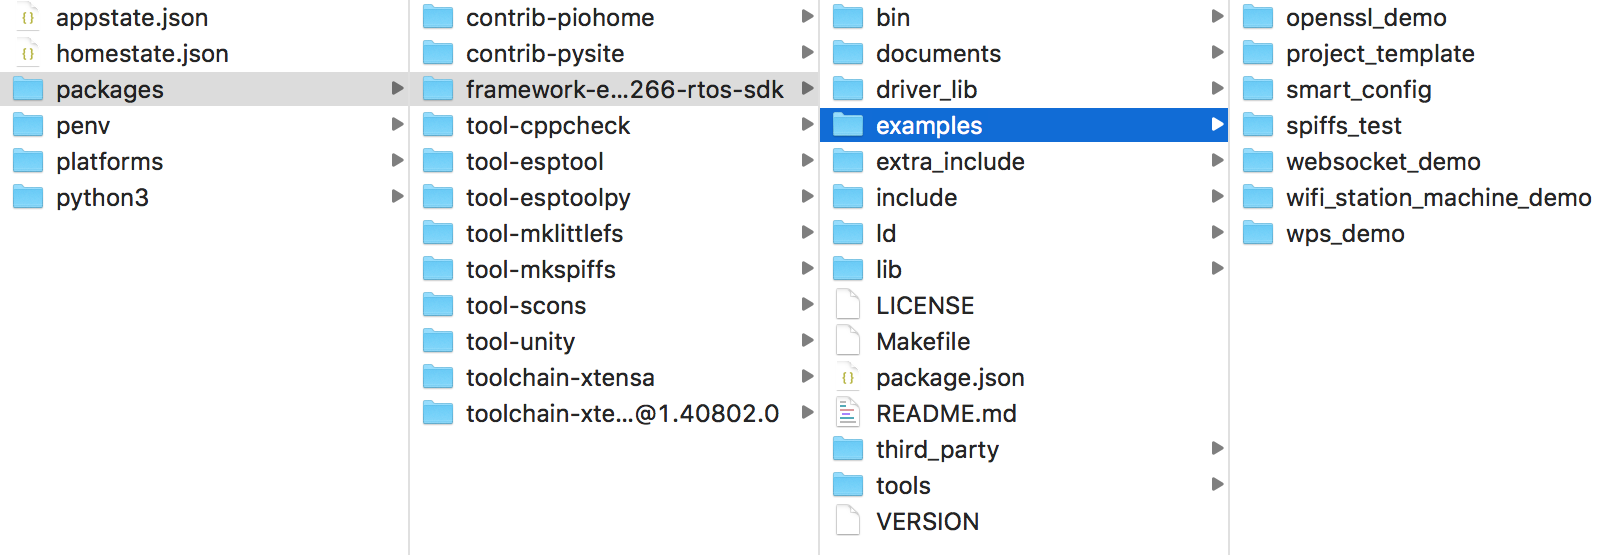Click the python3 folder icon
The image size is (1617, 555).
[x=28, y=198]
